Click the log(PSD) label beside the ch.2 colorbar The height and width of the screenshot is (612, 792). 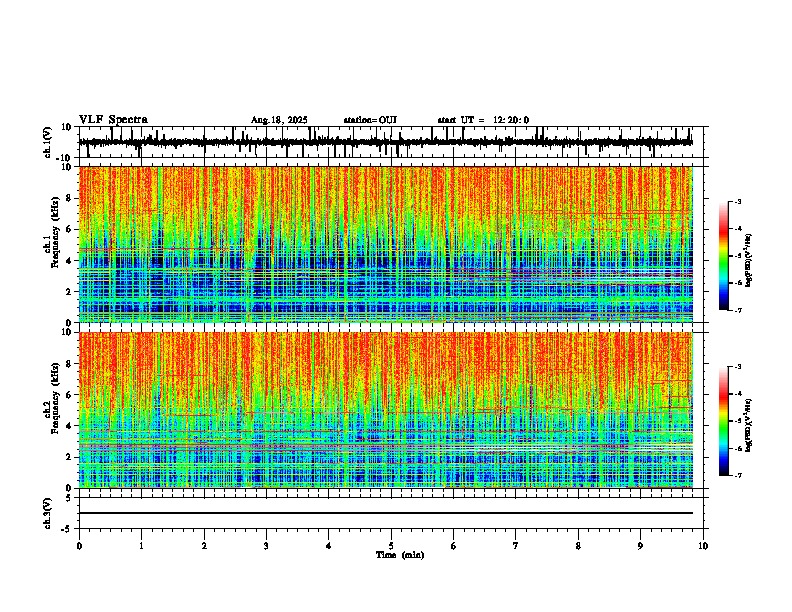[748, 425]
